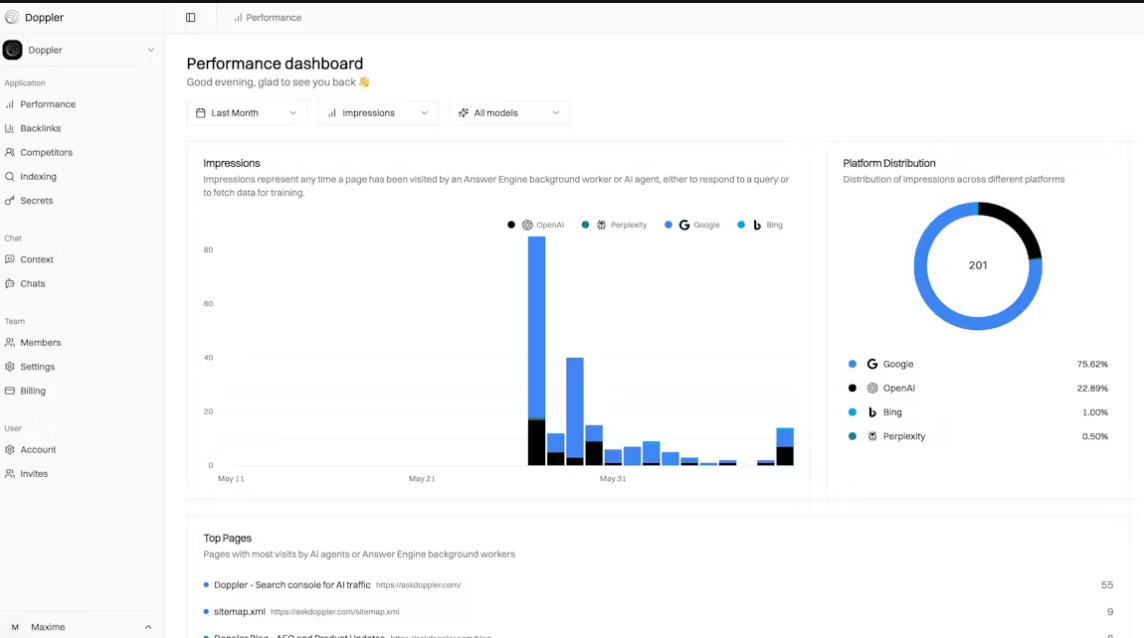Click the Google logo in chart legend
1144x638 pixels.
point(684,225)
